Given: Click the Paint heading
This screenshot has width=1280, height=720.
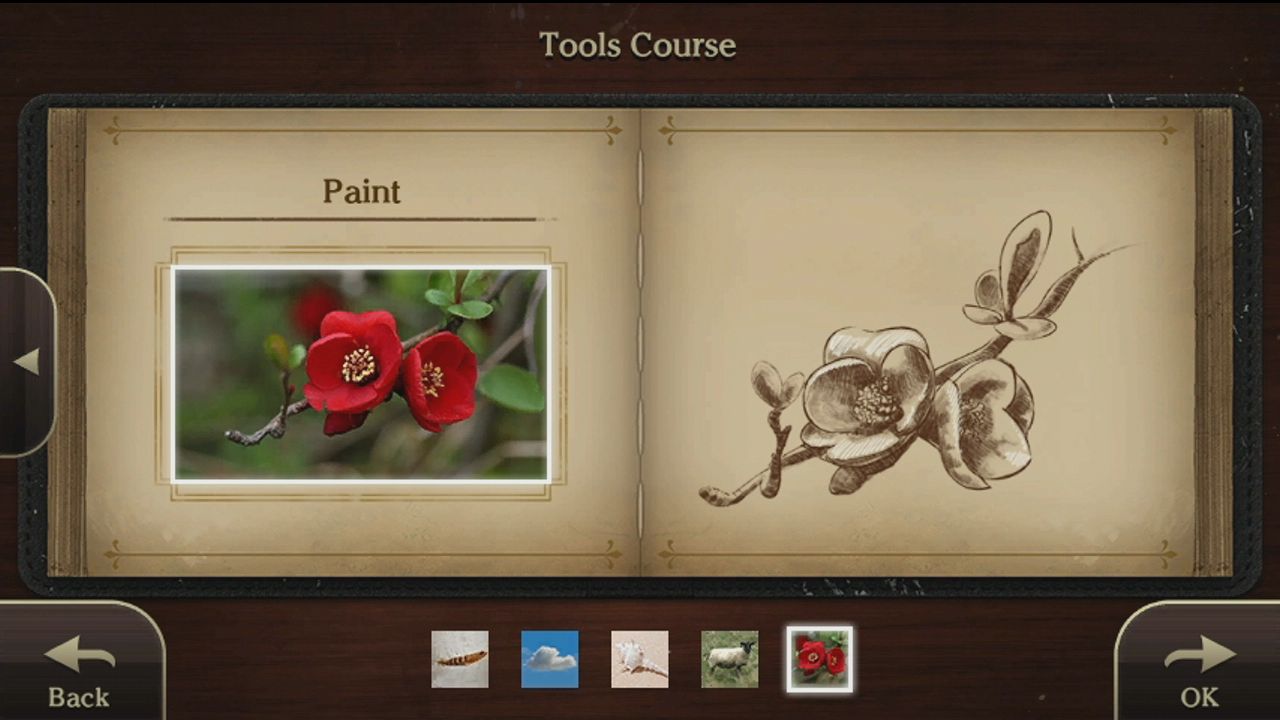Looking at the screenshot, I should click(x=361, y=191).
